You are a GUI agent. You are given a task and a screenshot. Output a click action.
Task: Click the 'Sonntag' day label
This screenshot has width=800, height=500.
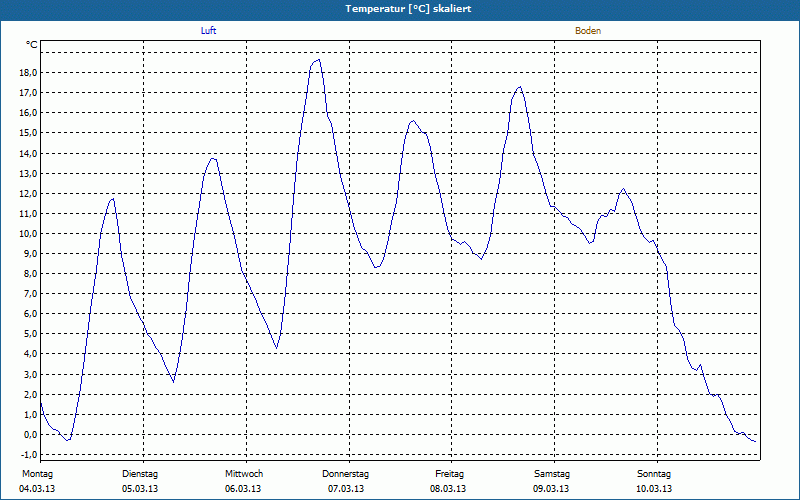tap(654, 474)
